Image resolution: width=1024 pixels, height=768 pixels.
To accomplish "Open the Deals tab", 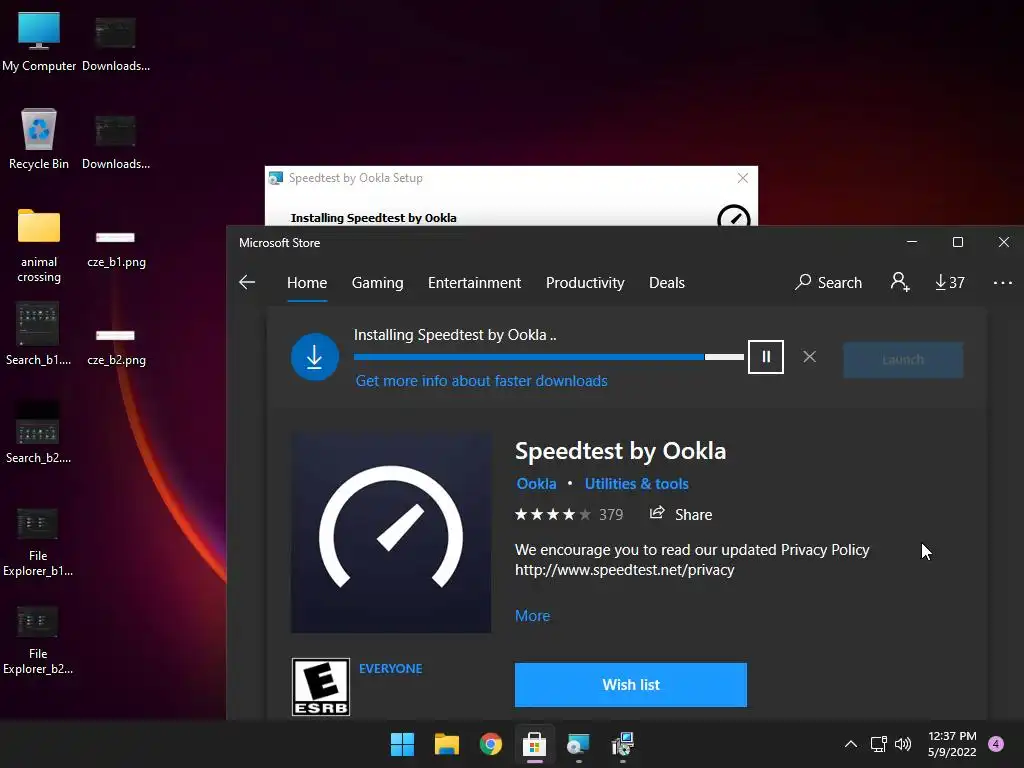I will click(667, 283).
